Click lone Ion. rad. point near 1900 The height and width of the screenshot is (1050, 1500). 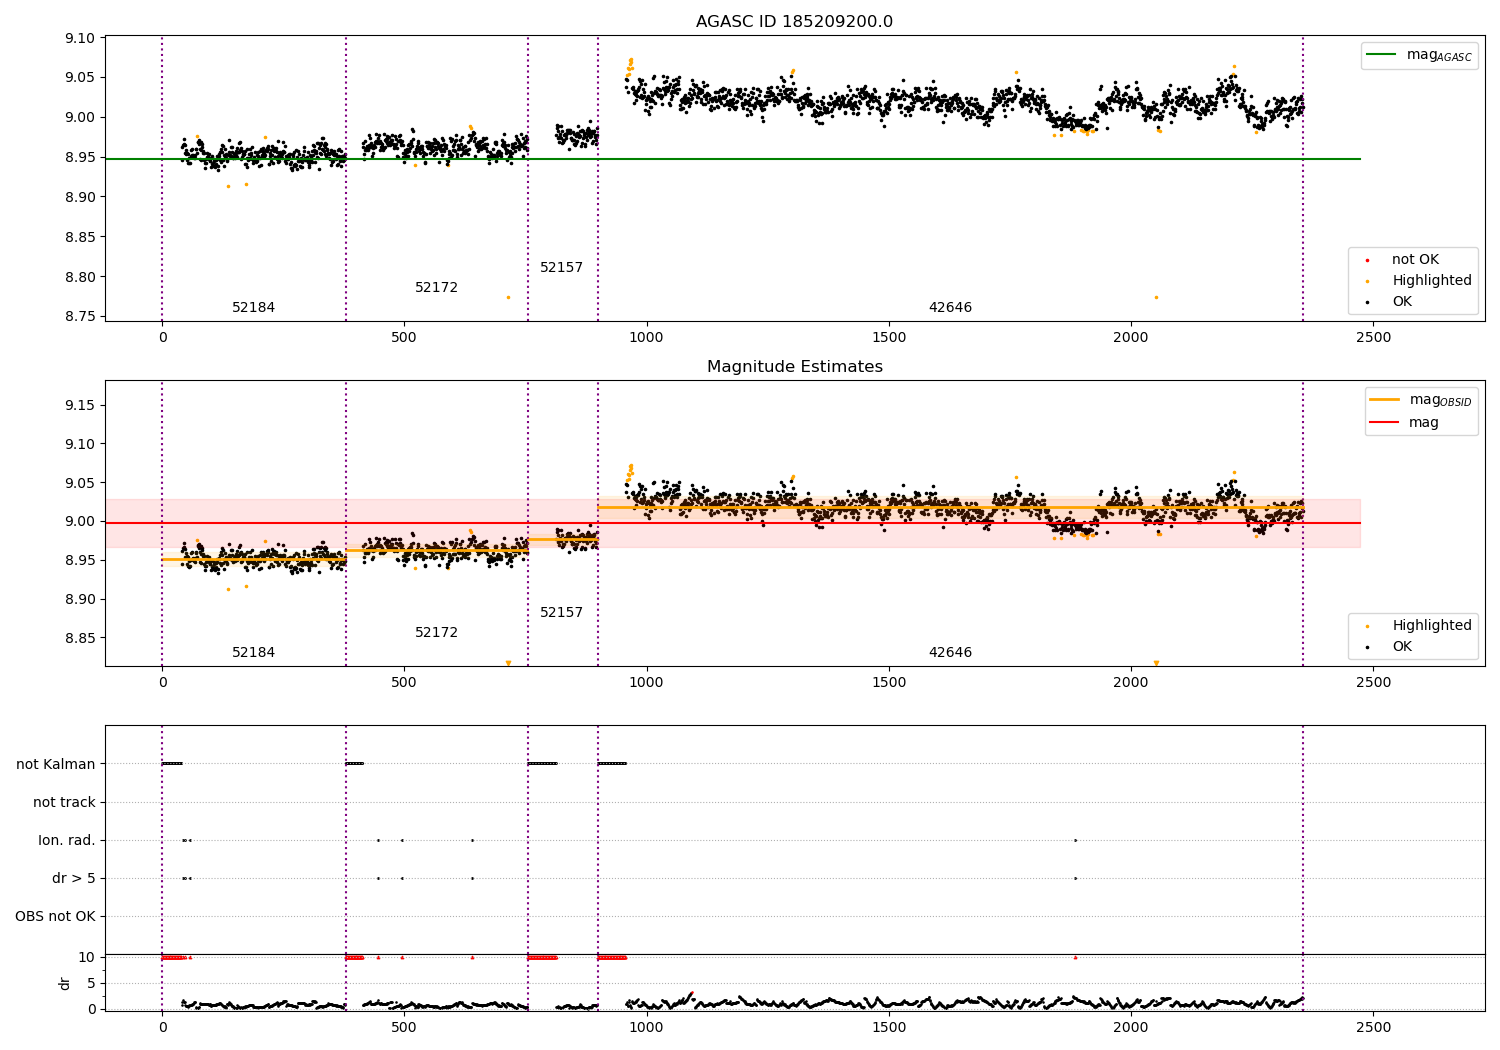pyautogui.click(x=1075, y=841)
